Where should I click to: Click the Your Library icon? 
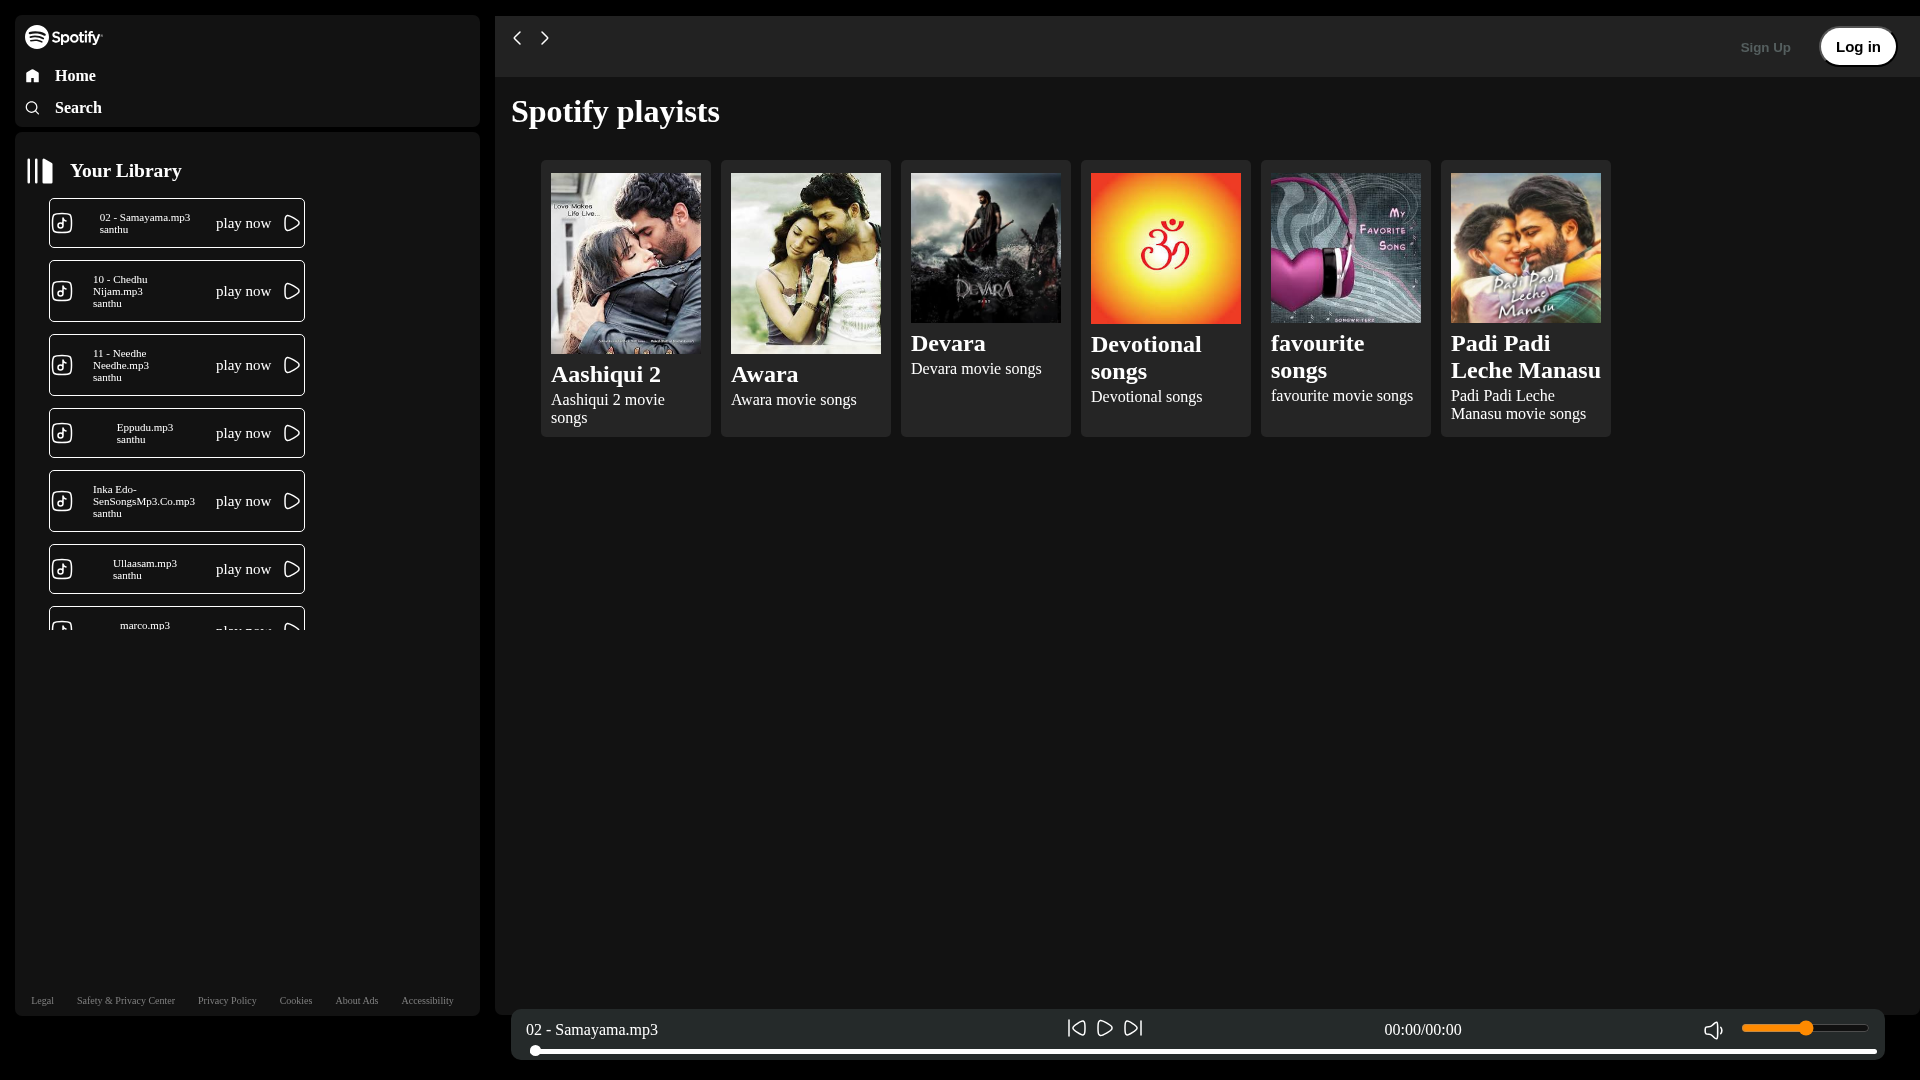click(x=40, y=171)
